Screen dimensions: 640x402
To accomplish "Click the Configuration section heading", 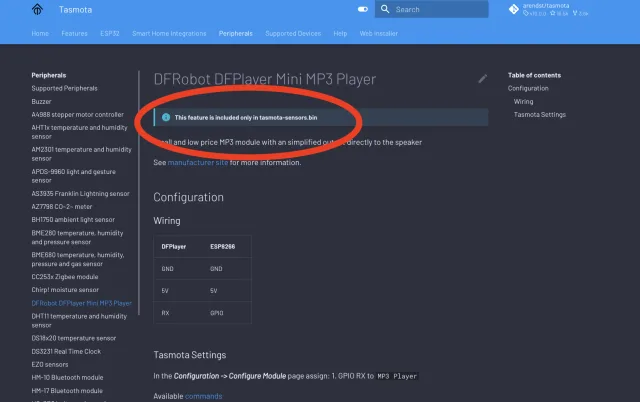I will click(x=189, y=197).
